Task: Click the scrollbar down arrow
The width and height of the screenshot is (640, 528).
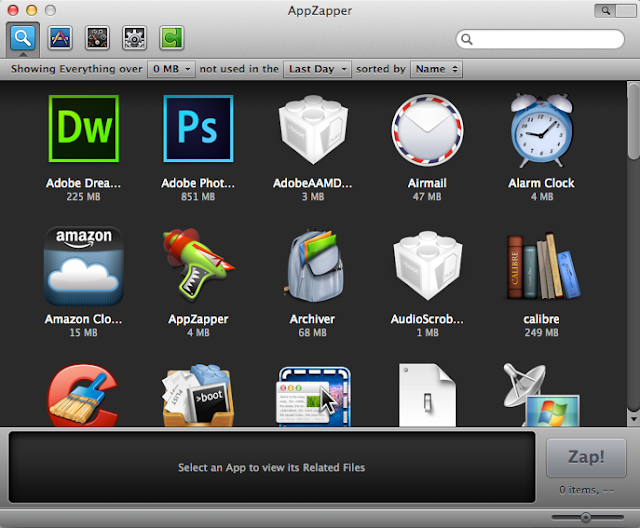Action: [x=633, y=419]
